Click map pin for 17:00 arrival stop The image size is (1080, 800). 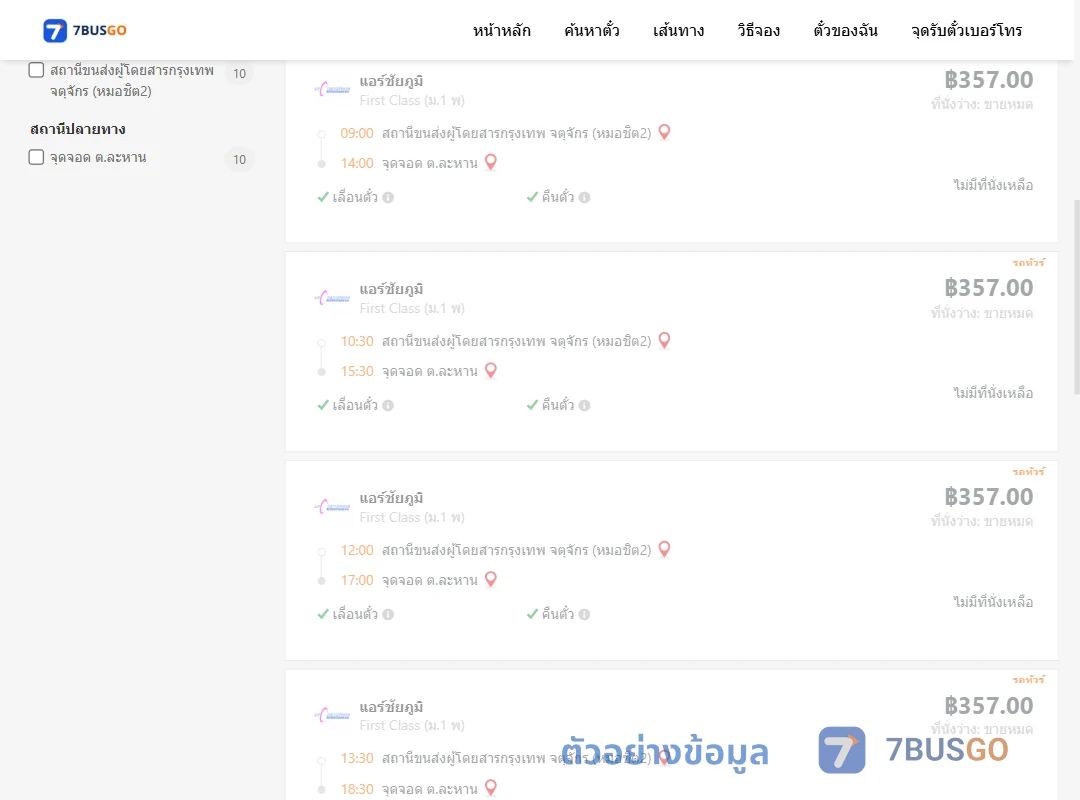pos(490,579)
